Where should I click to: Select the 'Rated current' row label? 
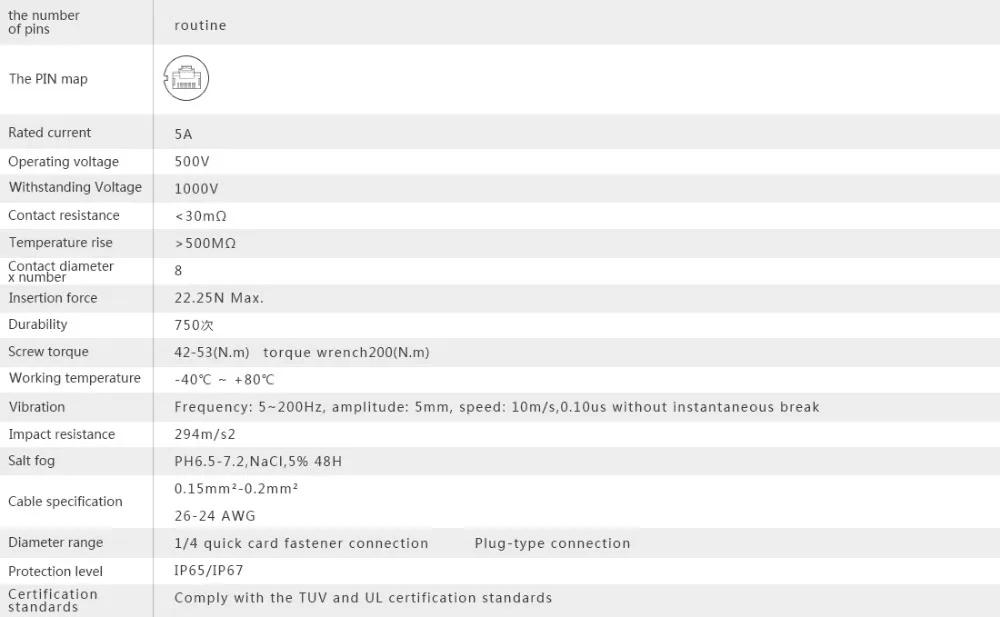click(x=50, y=133)
